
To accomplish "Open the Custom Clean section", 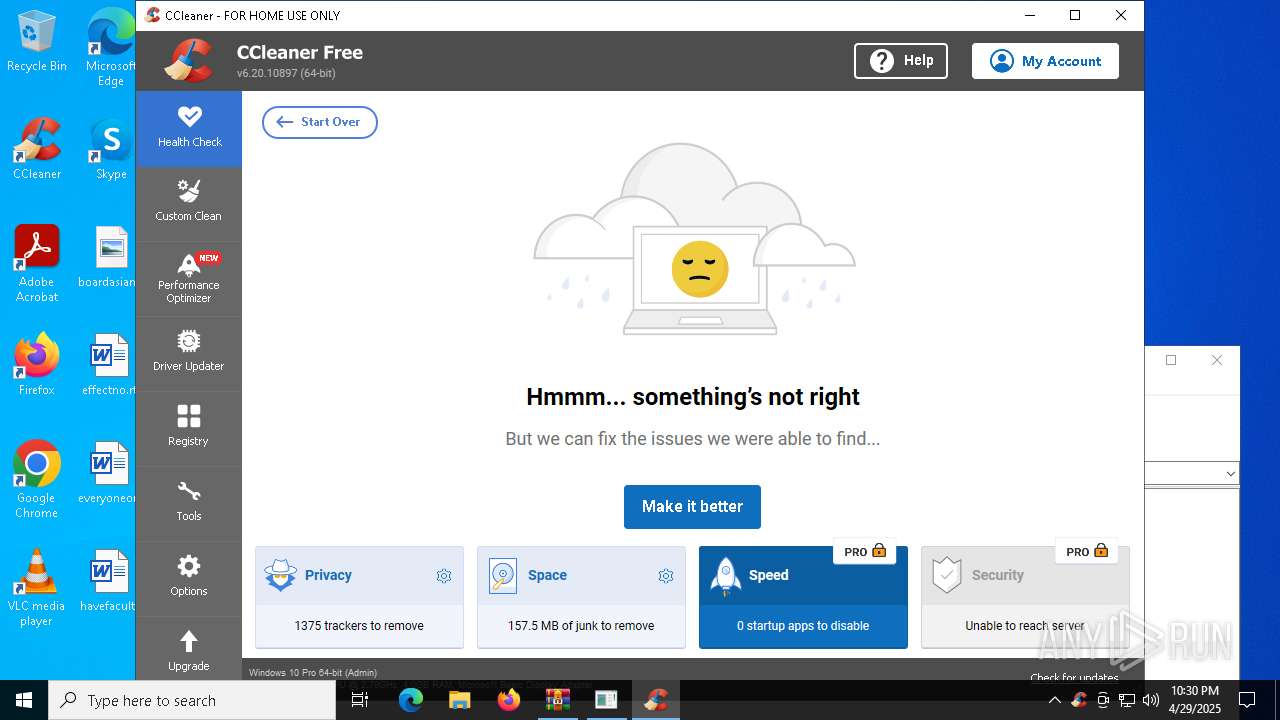I will (x=189, y=203).
